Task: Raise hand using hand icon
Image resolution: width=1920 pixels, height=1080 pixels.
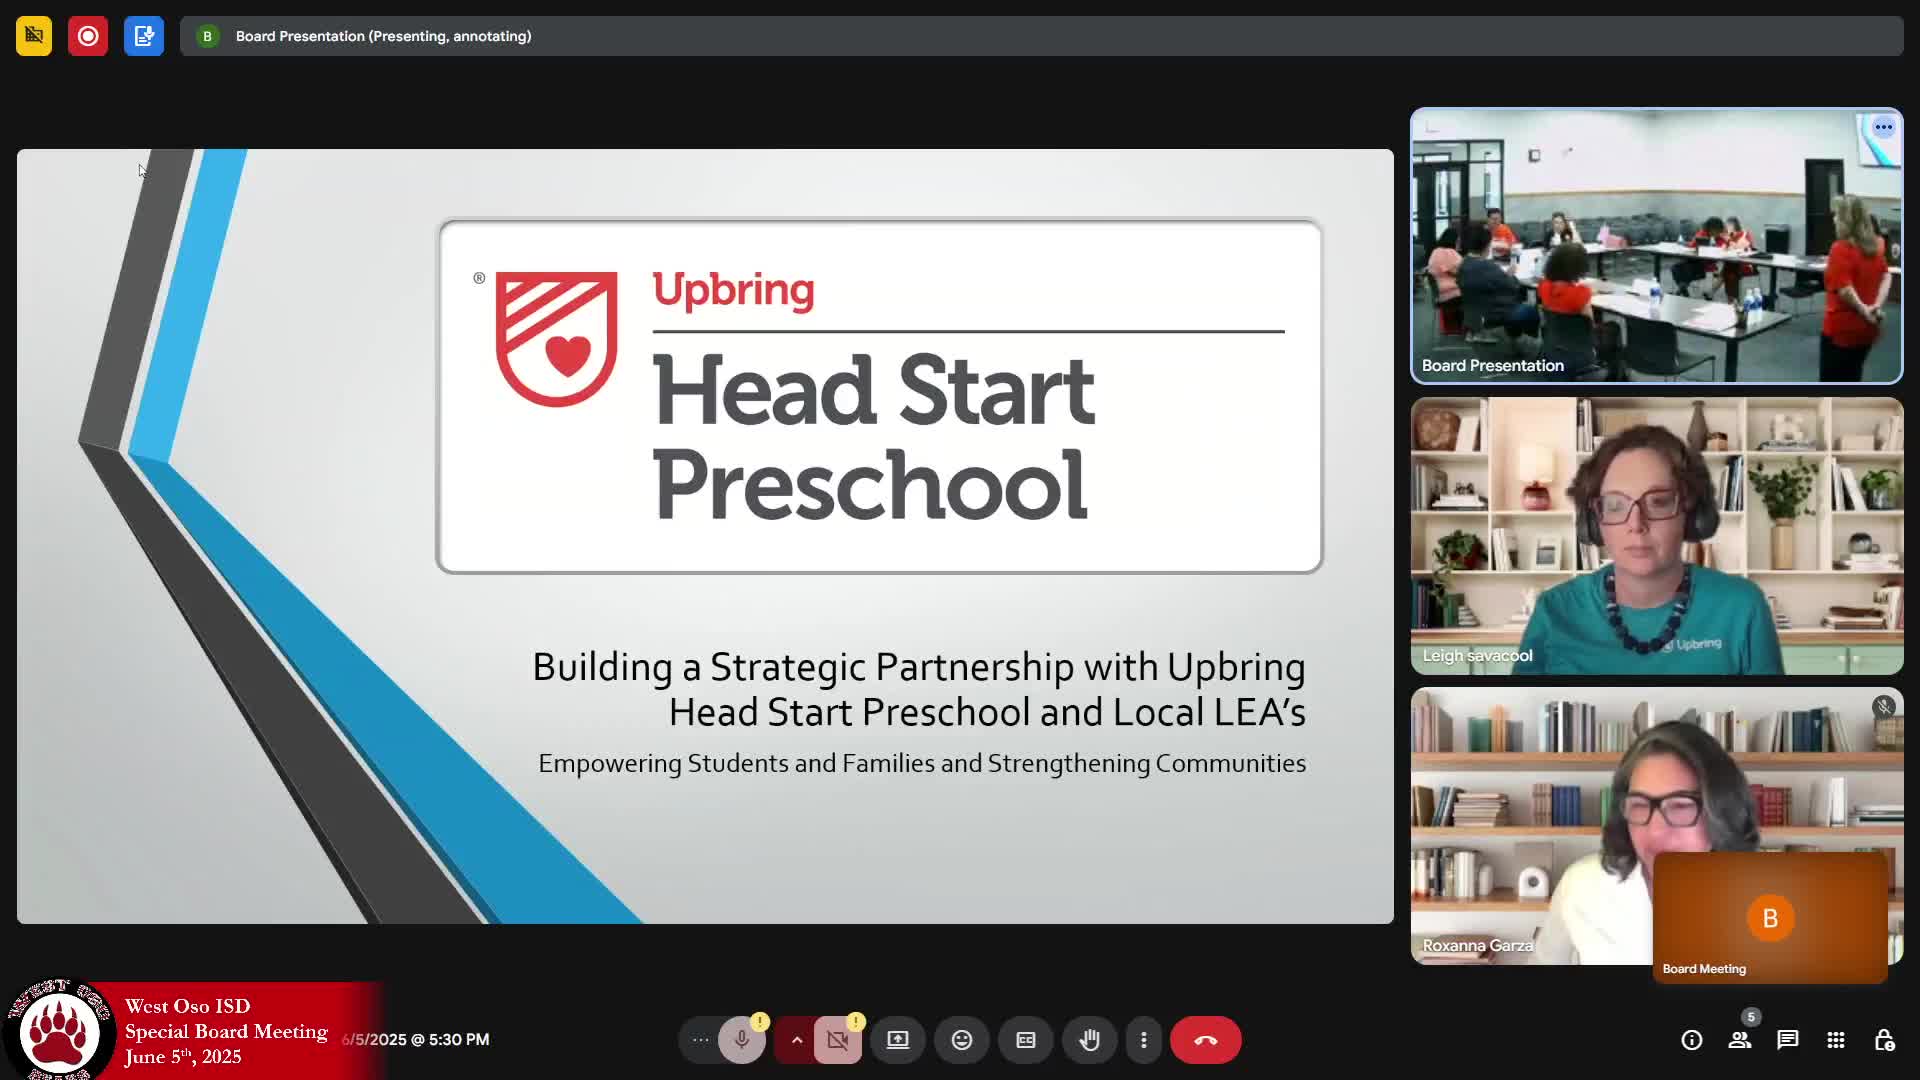Action: 1089,1040
